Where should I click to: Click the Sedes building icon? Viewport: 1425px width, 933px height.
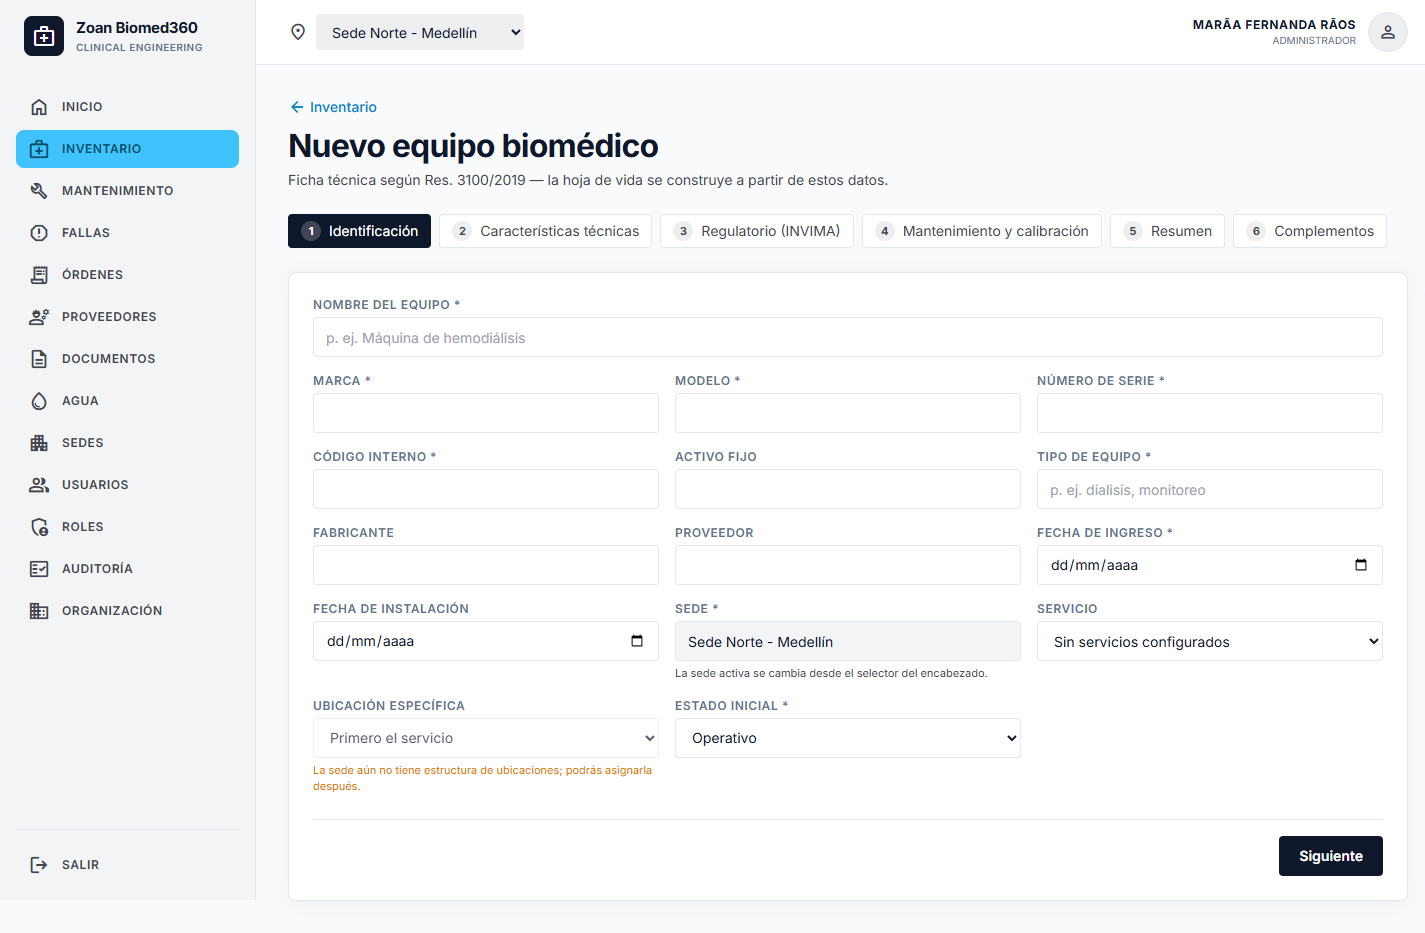(x=39, y=443)
